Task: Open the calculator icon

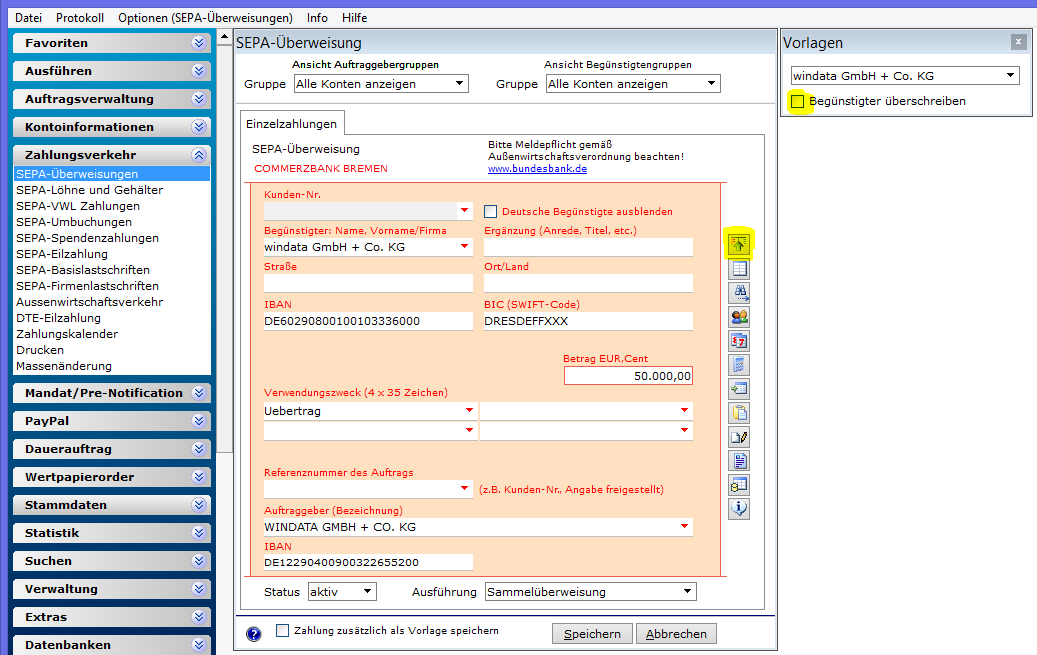Action: [x=739, y=365]
